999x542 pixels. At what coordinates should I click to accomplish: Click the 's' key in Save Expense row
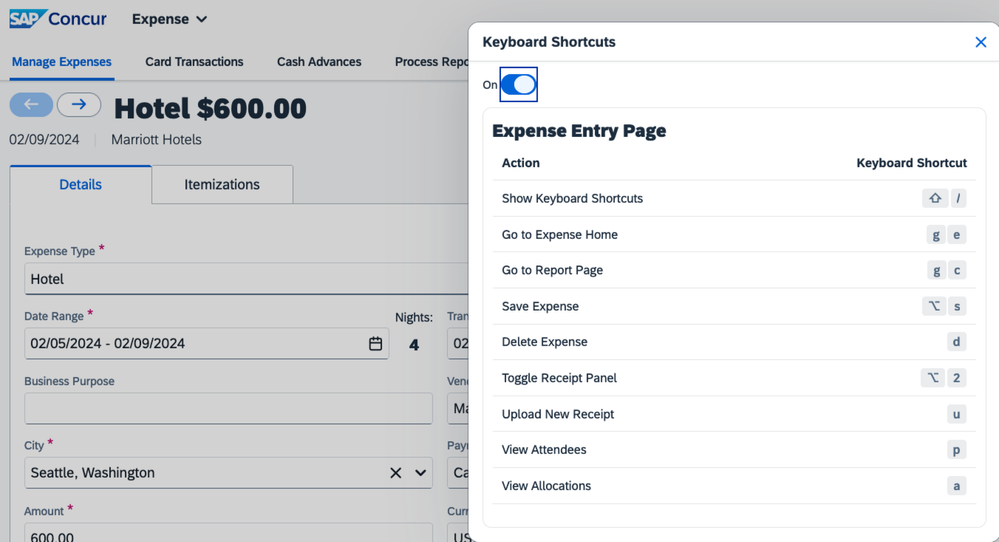pyautogui.click(x=957, y=306)
